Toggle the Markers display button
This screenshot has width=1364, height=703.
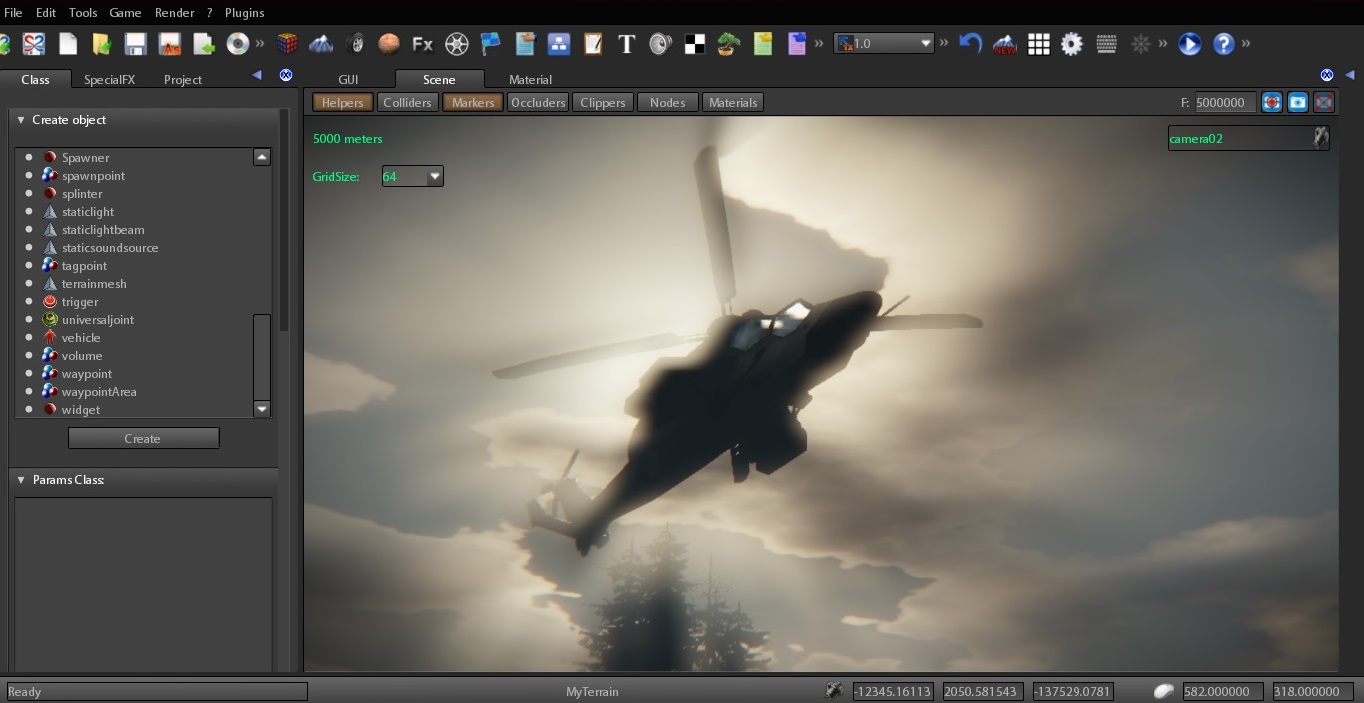(x=473, y=102)
